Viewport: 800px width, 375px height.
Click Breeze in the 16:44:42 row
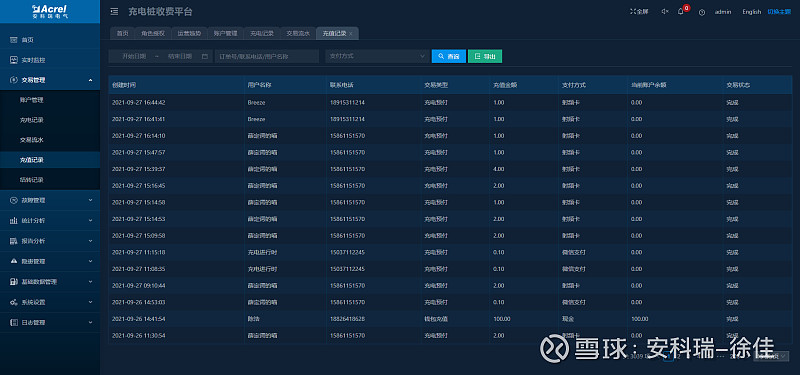tap(256, 103)
